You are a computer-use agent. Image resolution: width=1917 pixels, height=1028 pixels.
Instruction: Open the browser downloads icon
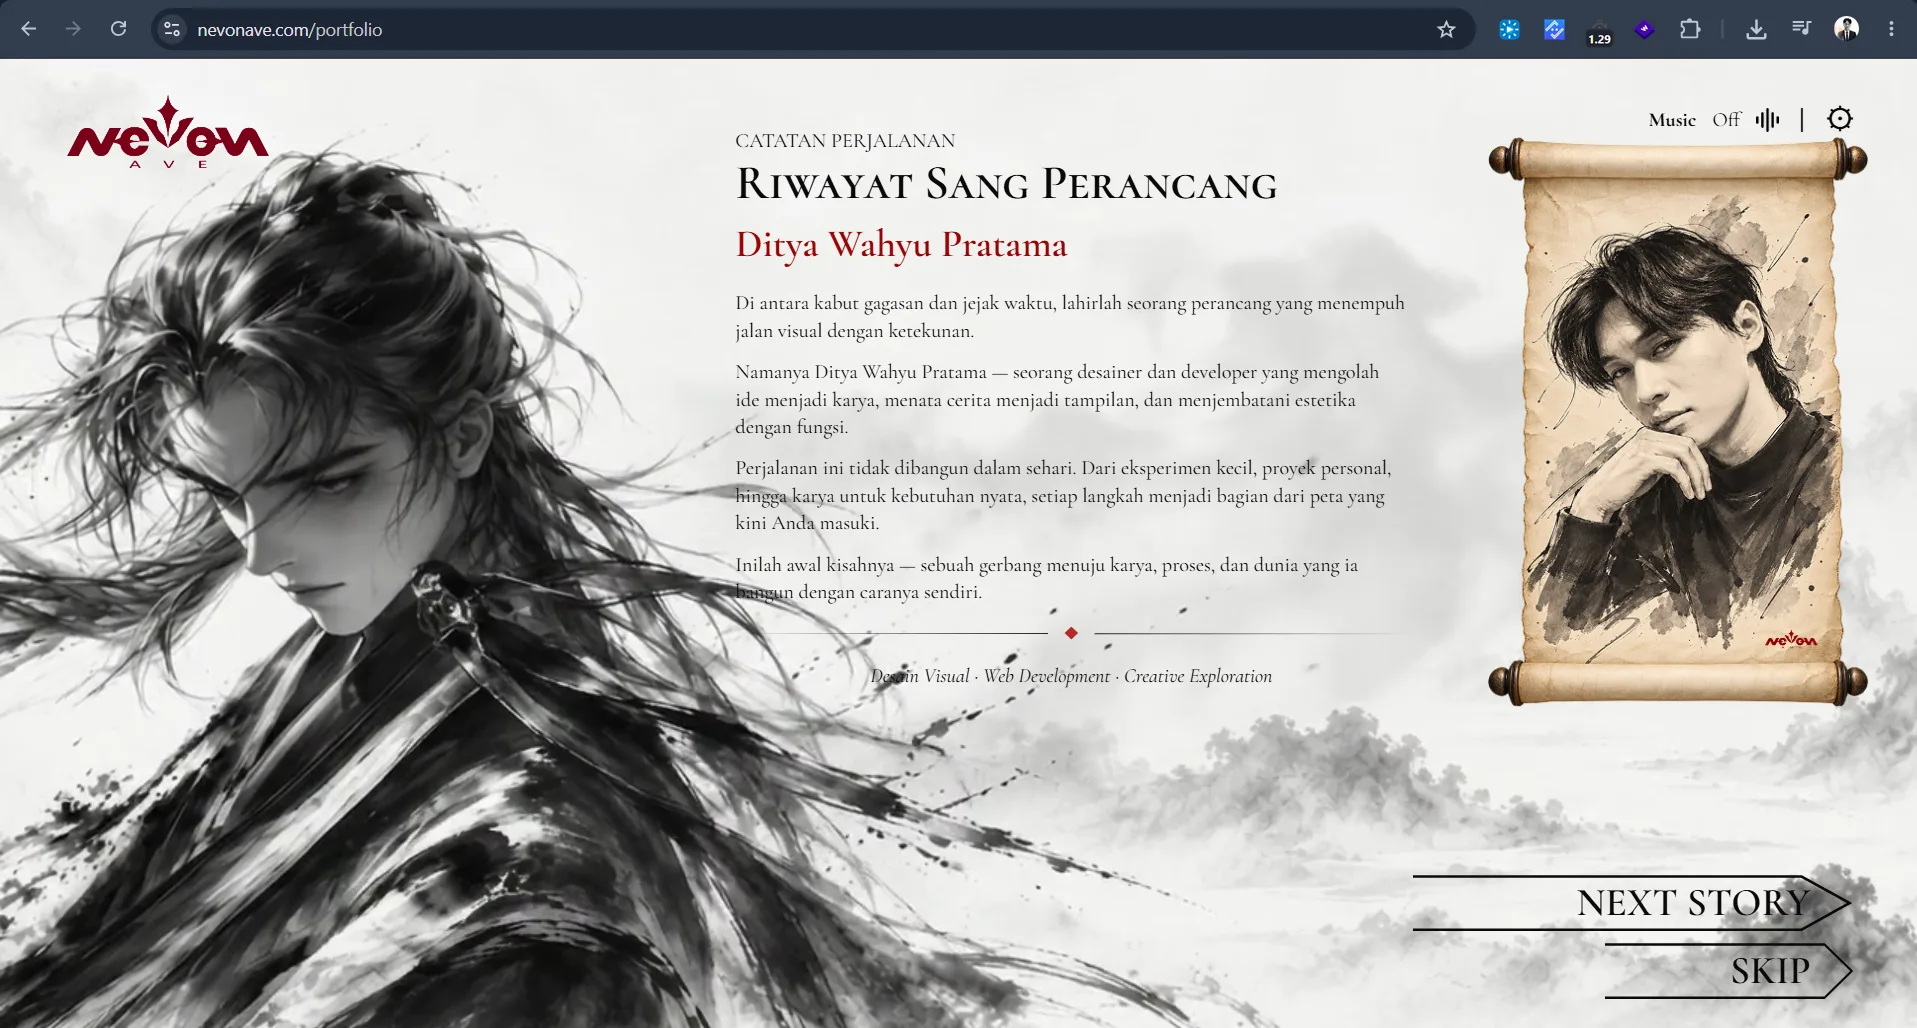(x=1756, y=29)
